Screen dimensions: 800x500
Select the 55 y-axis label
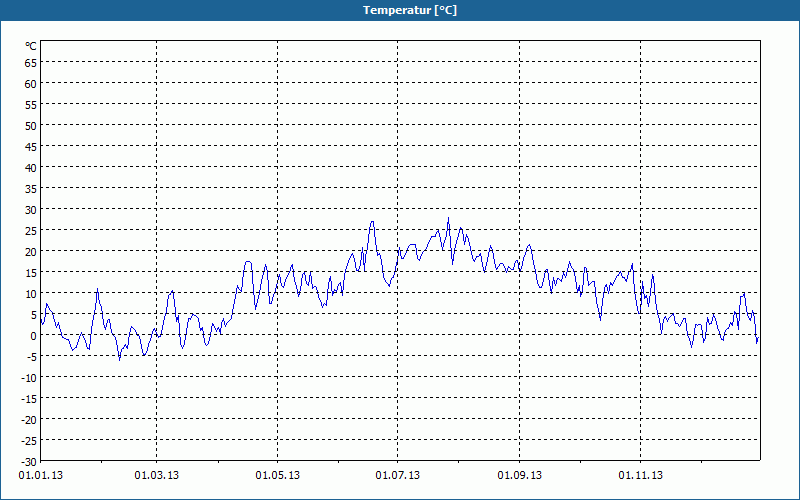coord(31,105)
